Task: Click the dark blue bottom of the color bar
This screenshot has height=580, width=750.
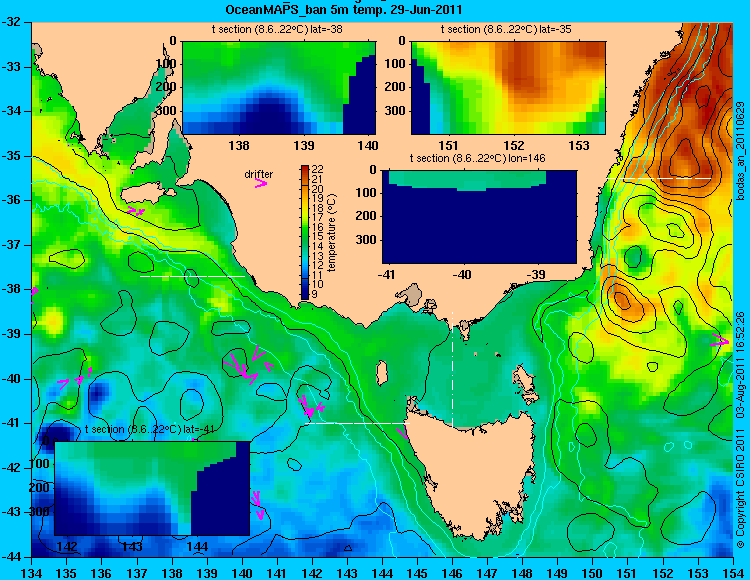Action: 305,294
